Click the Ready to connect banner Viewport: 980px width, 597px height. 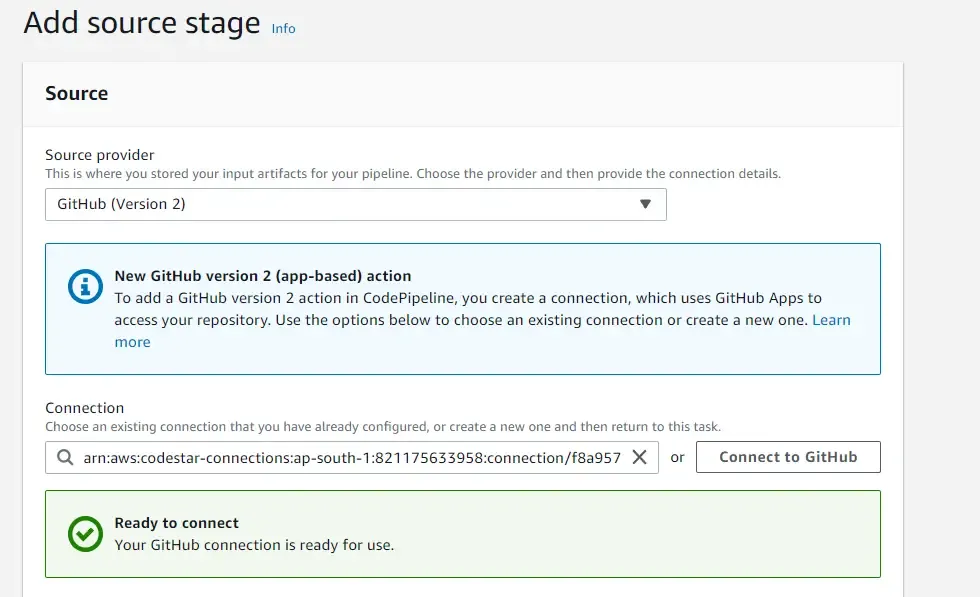[462, 533]
